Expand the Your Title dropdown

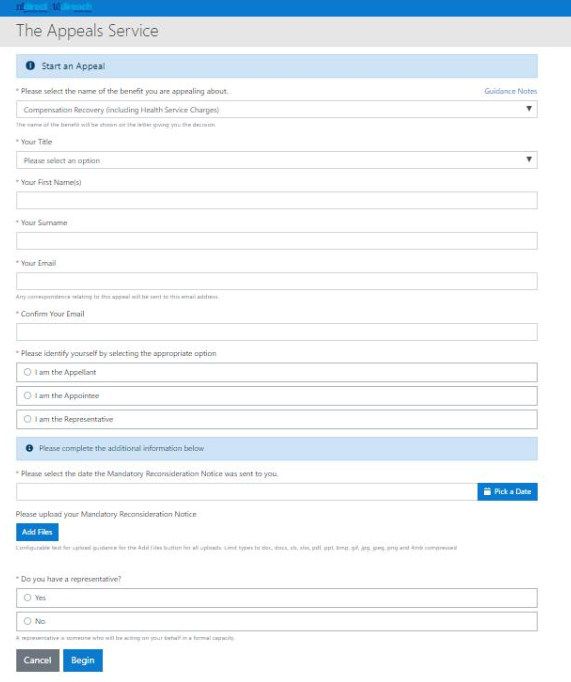pos(277,160)
